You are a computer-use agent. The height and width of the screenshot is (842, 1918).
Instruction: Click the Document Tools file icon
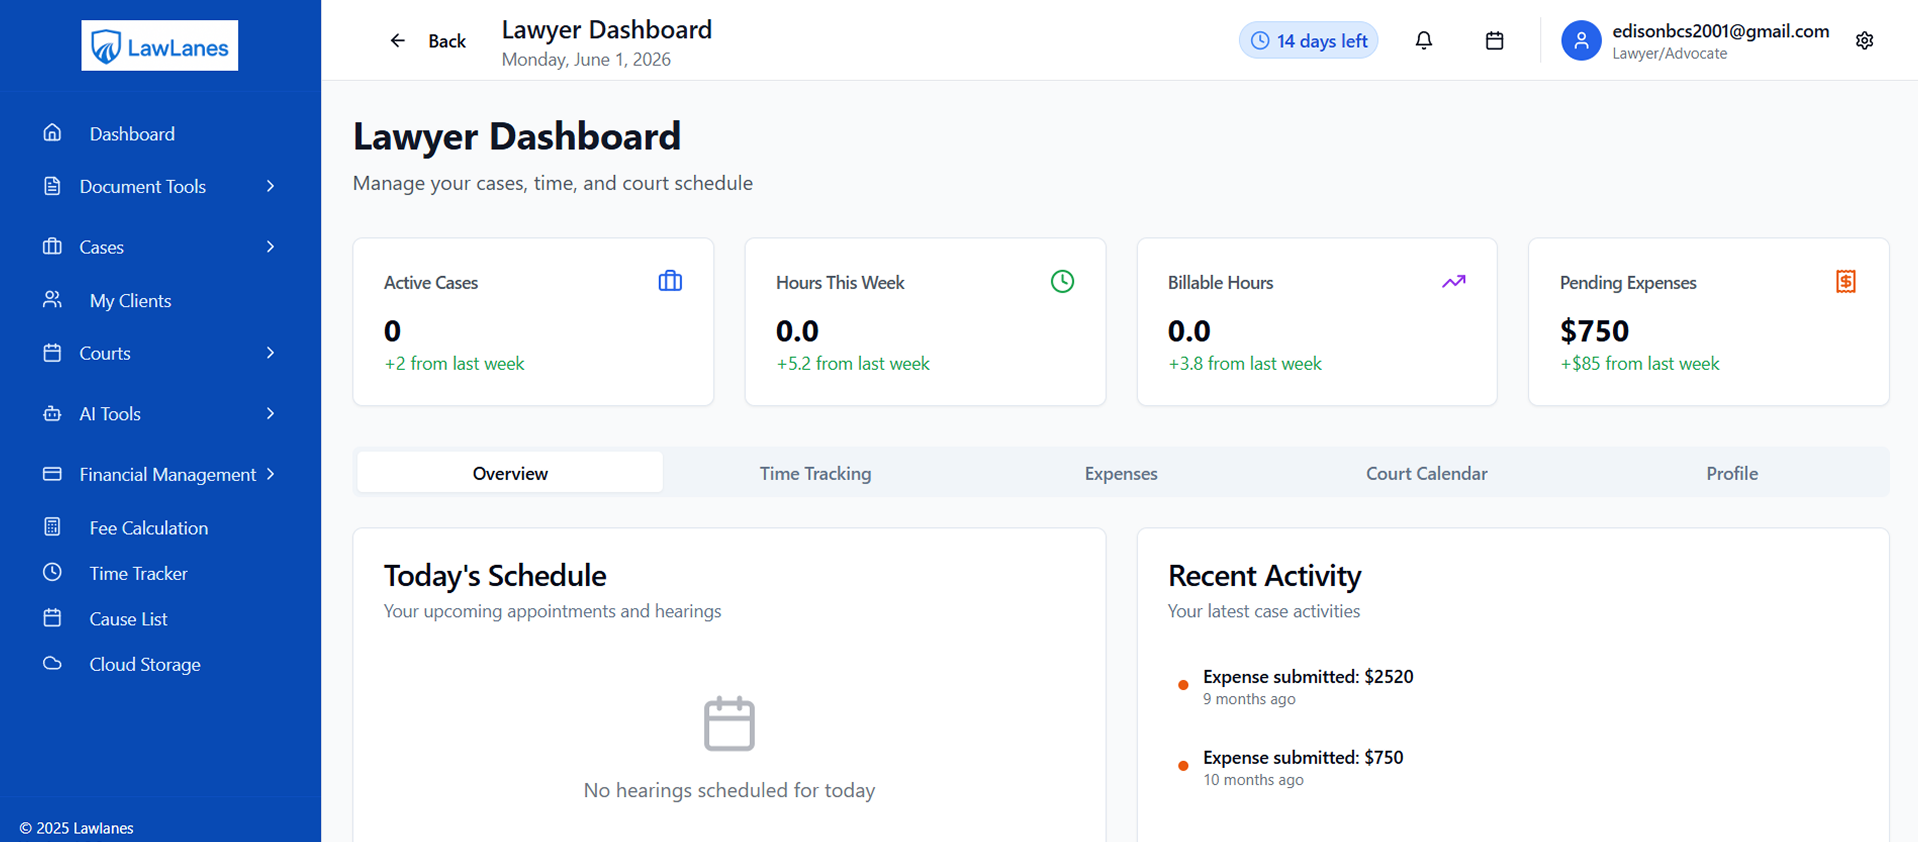point(52,186)
